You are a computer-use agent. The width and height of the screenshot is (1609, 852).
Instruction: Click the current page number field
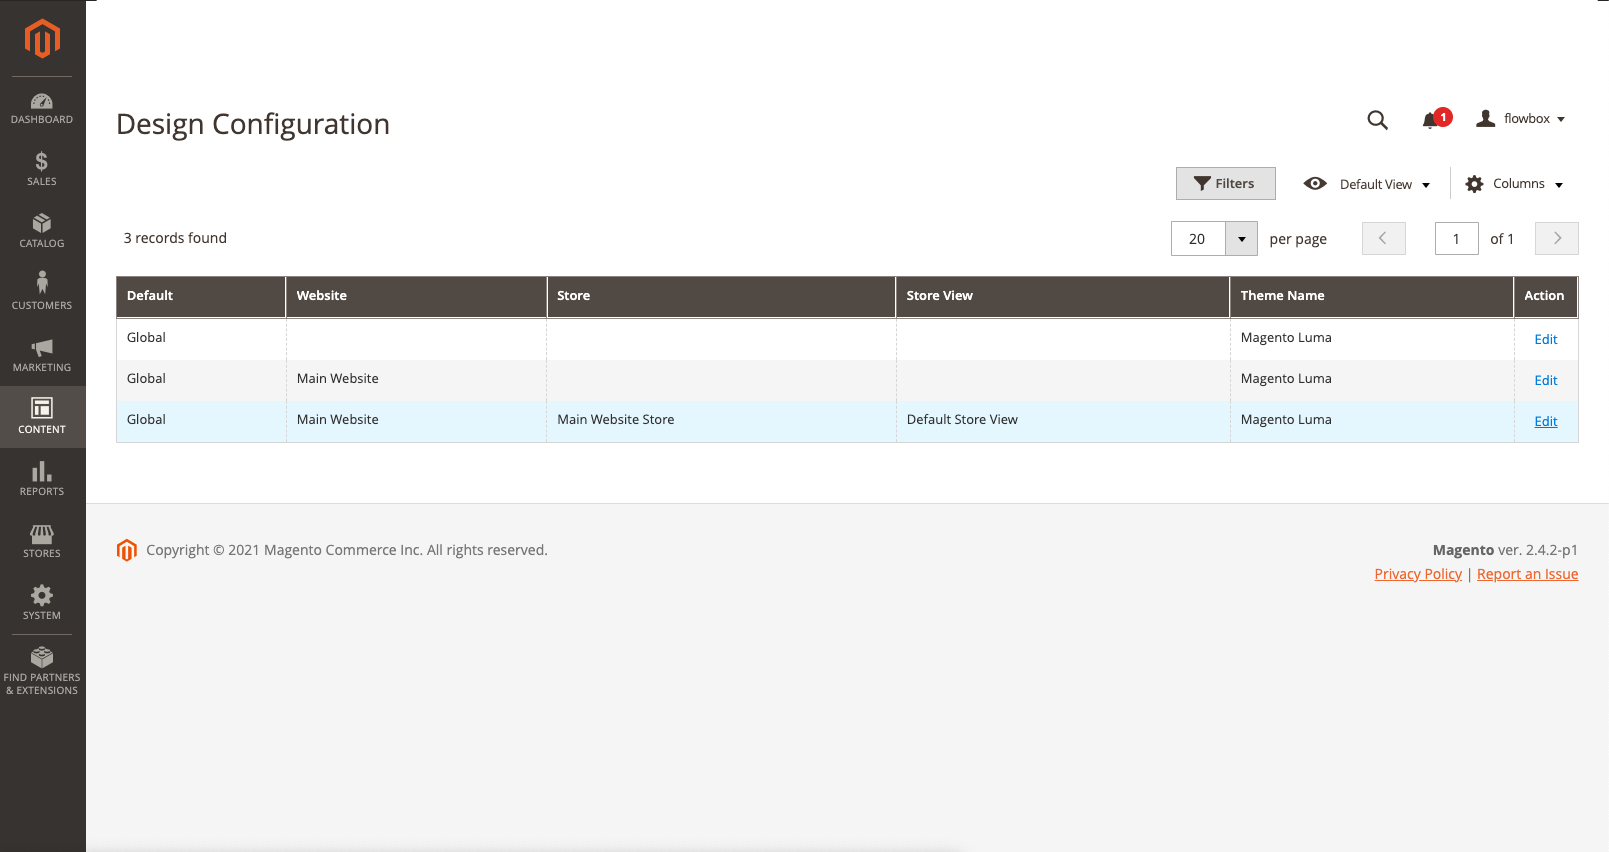click(1457, 239)
